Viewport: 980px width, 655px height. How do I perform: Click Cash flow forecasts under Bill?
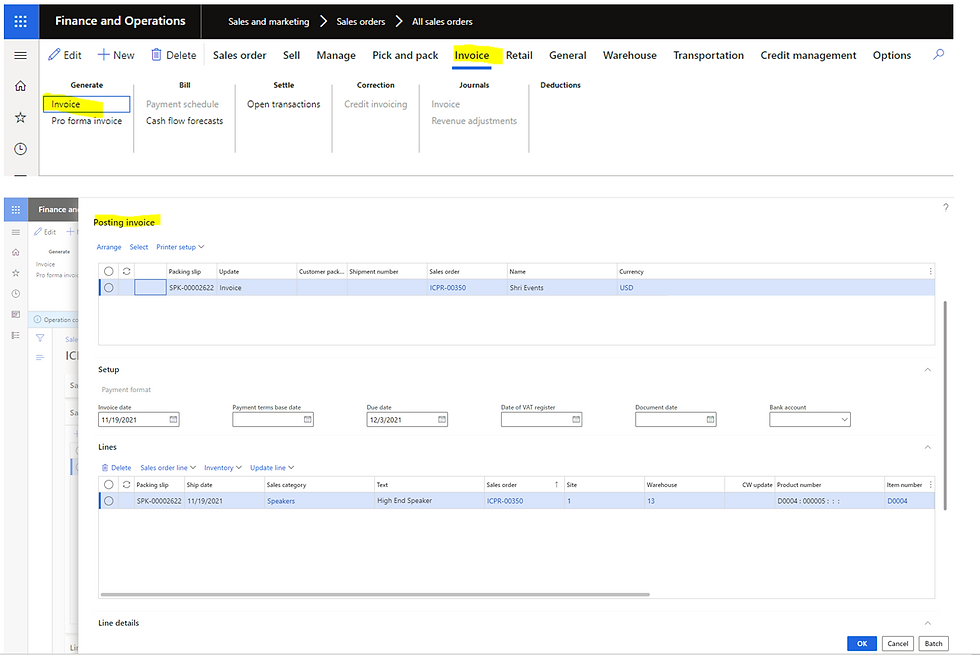pyautogui.click(x=184, y=121)
